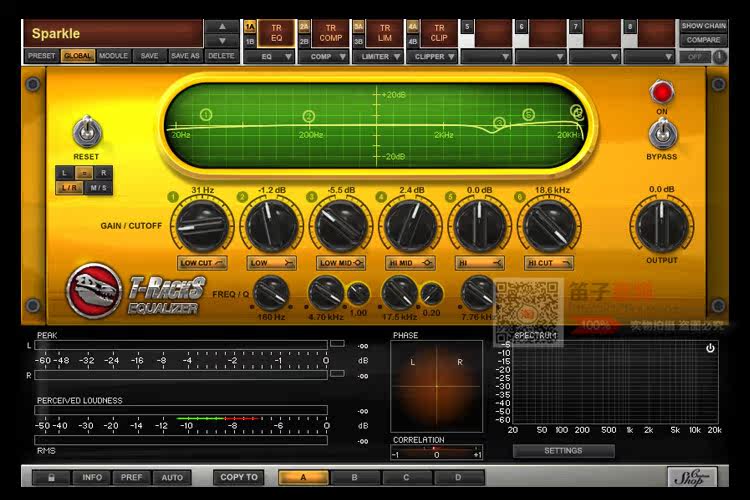The height and width of the screenshot is (500, 750).
Task: Click the band 4 gain knob at 2.4 dB
Action: click(x=410, y=226)
